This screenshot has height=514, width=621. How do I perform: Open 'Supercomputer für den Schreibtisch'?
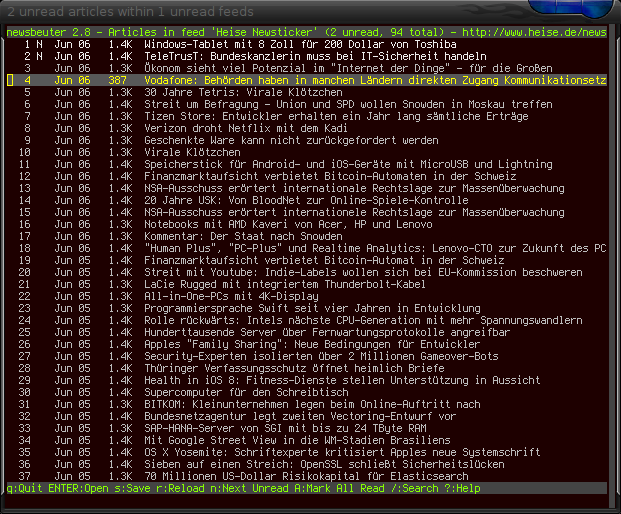tap(307, 392)
